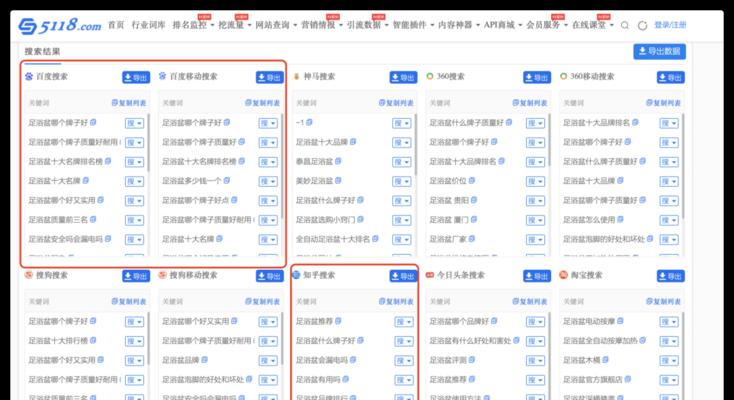734x400 pixels.
Task: Copy keyword 足浴盆厂家 in 360搜索
Action: [x=472, y=239]
